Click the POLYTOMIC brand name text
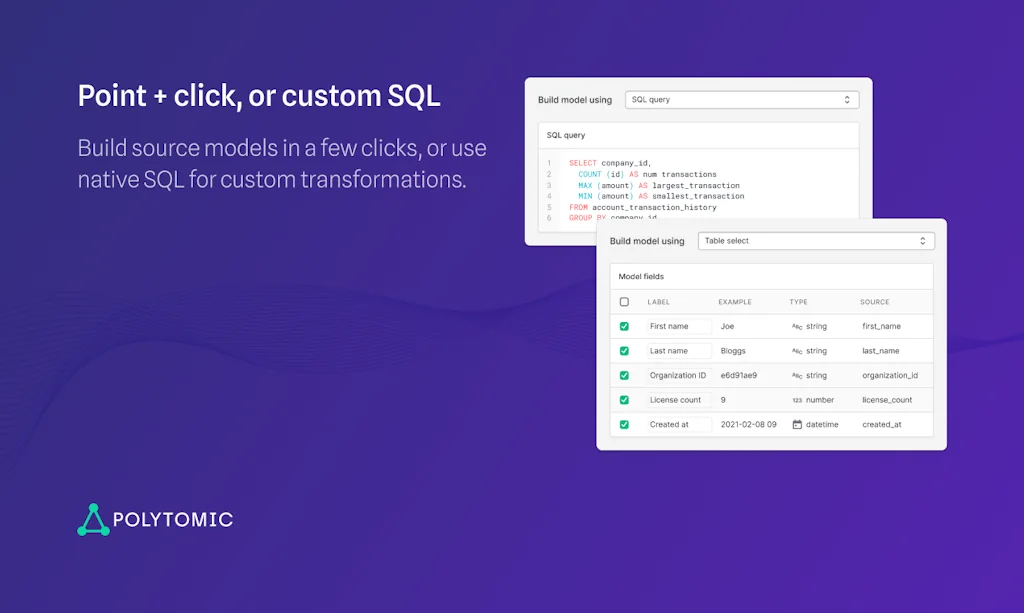Viewport: 1024px width, 613px height. click(172, 520)
